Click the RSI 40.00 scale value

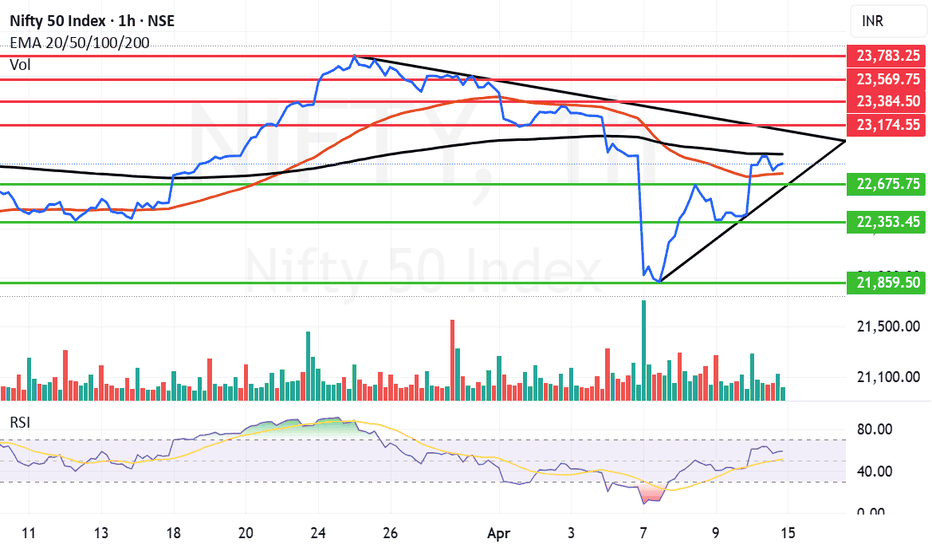(x=875, y=472)
